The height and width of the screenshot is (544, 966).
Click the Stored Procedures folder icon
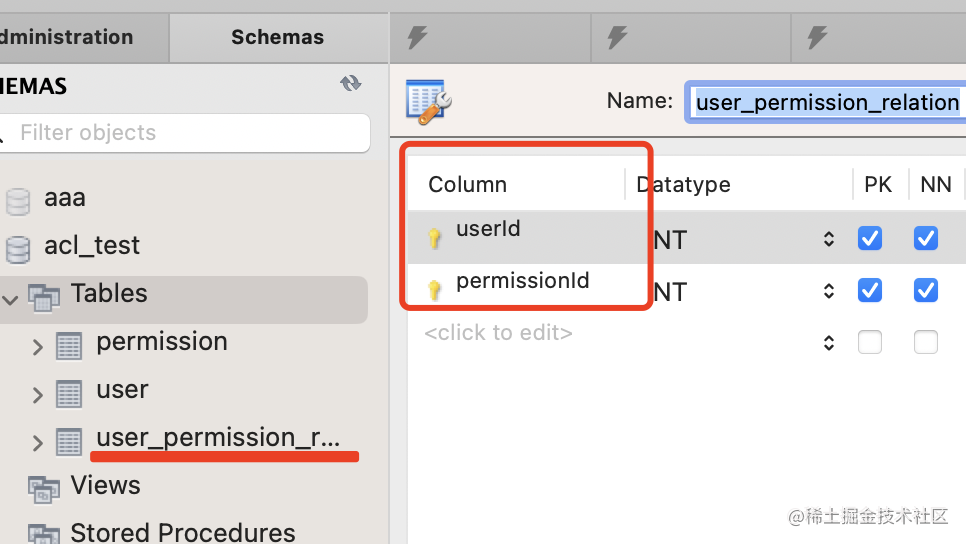[x=44, y=533]
